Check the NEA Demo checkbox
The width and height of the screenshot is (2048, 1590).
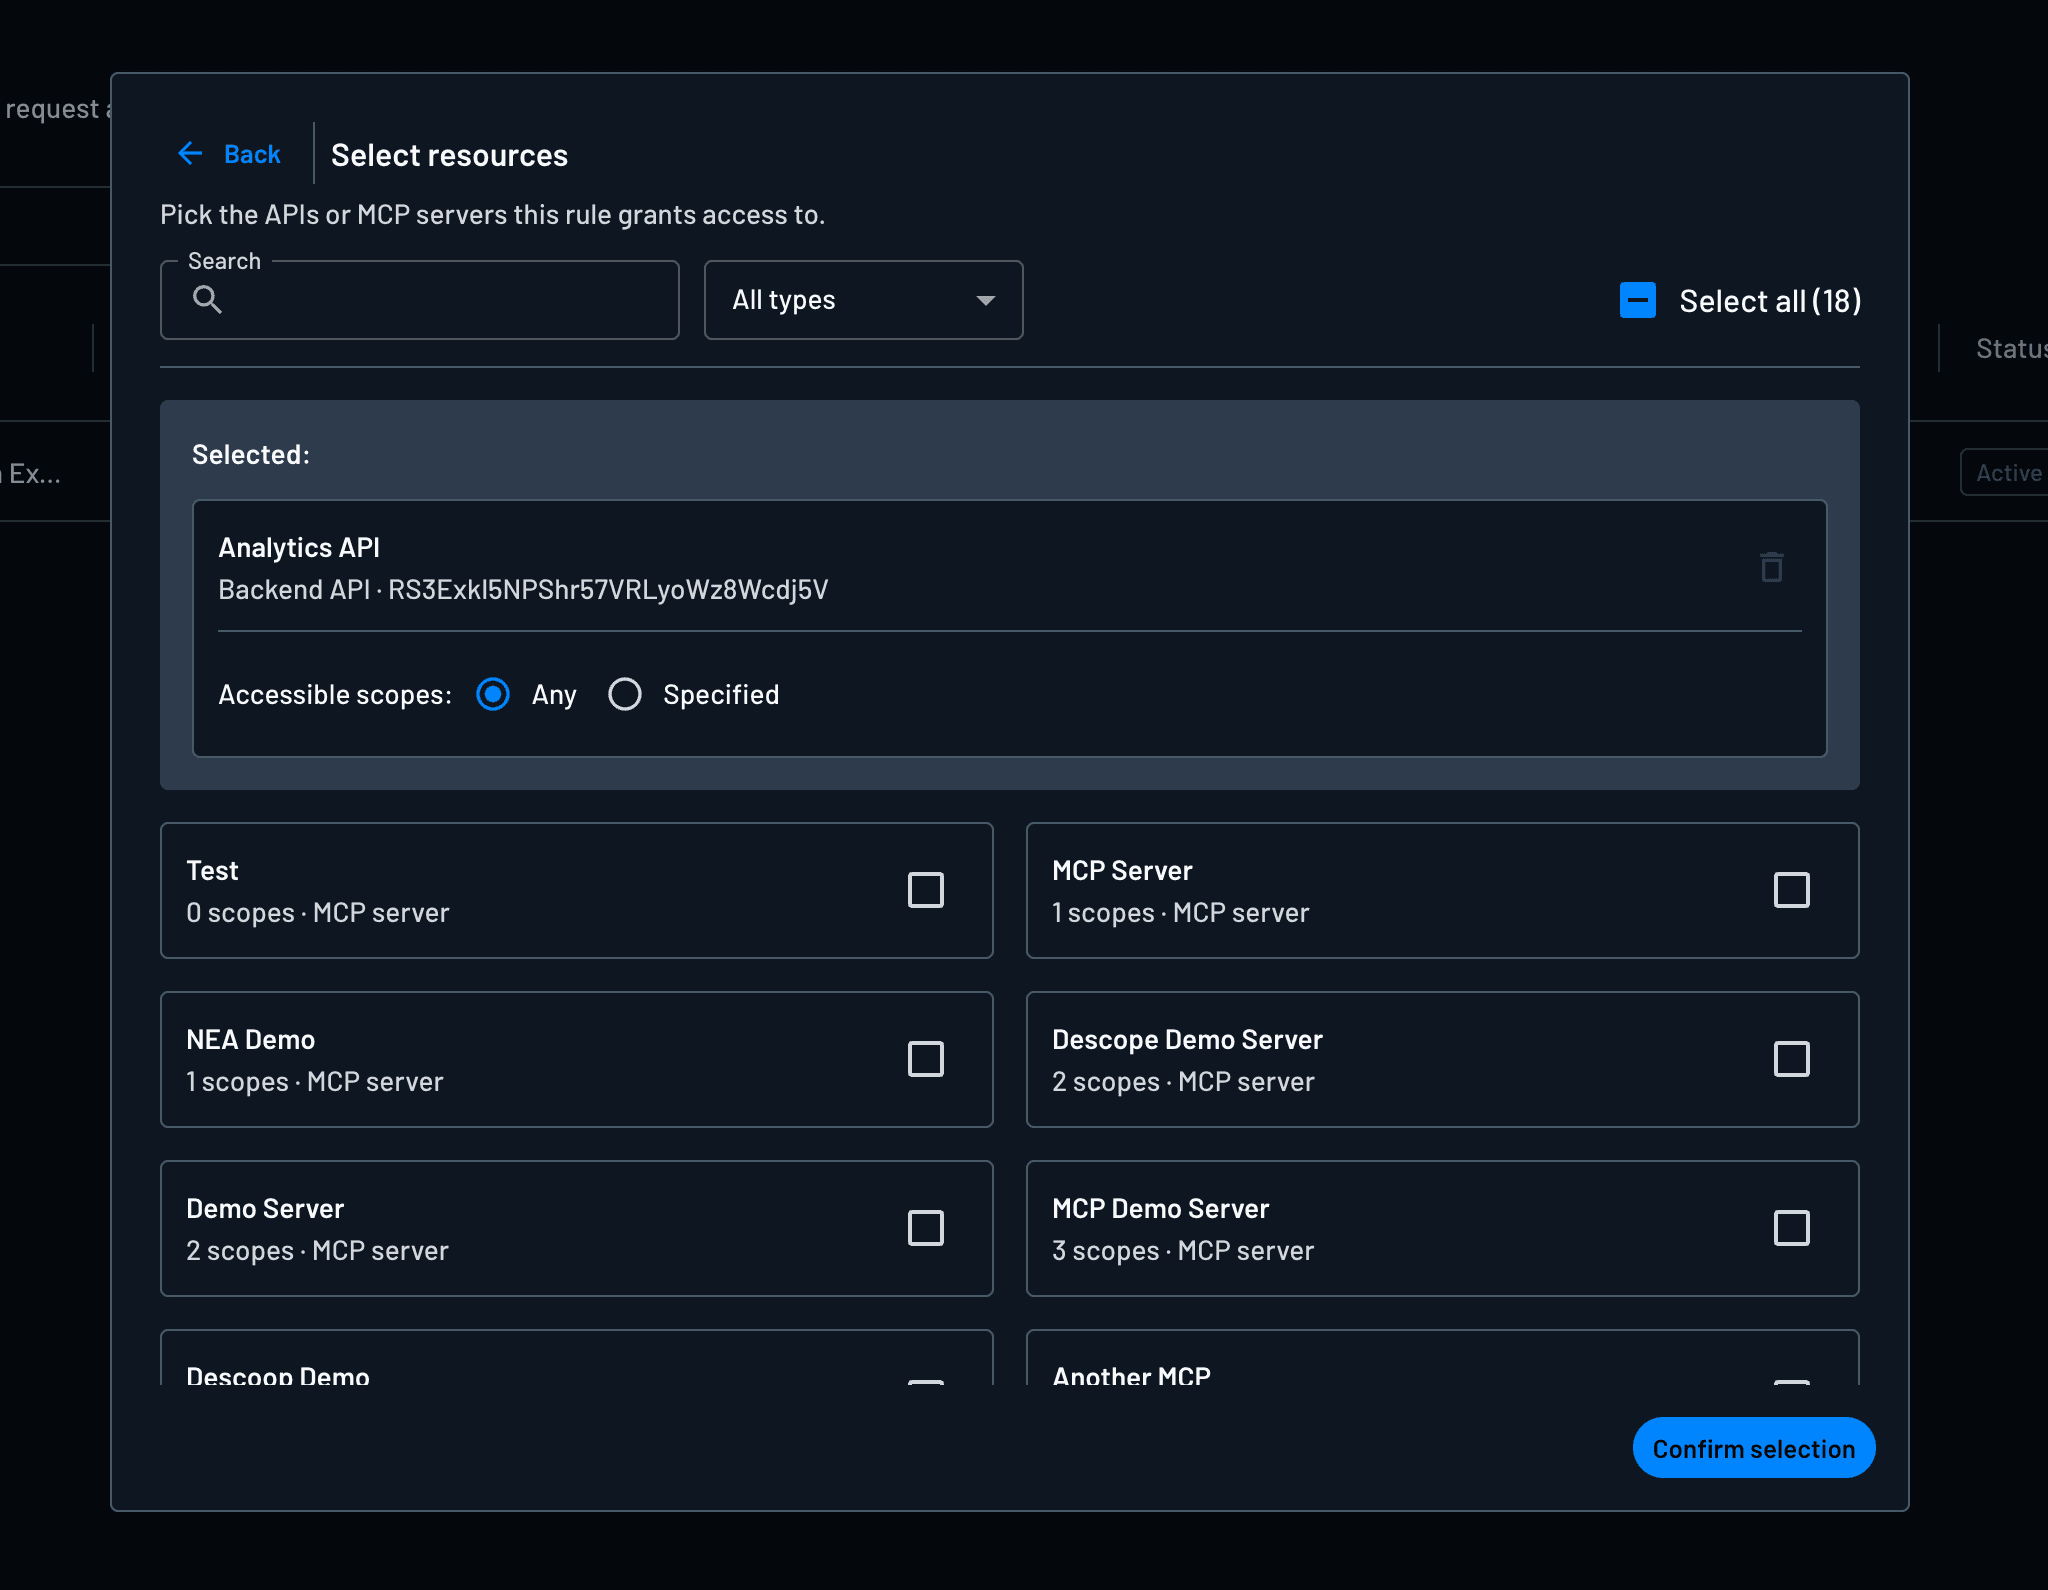(x=926, y=1059)
